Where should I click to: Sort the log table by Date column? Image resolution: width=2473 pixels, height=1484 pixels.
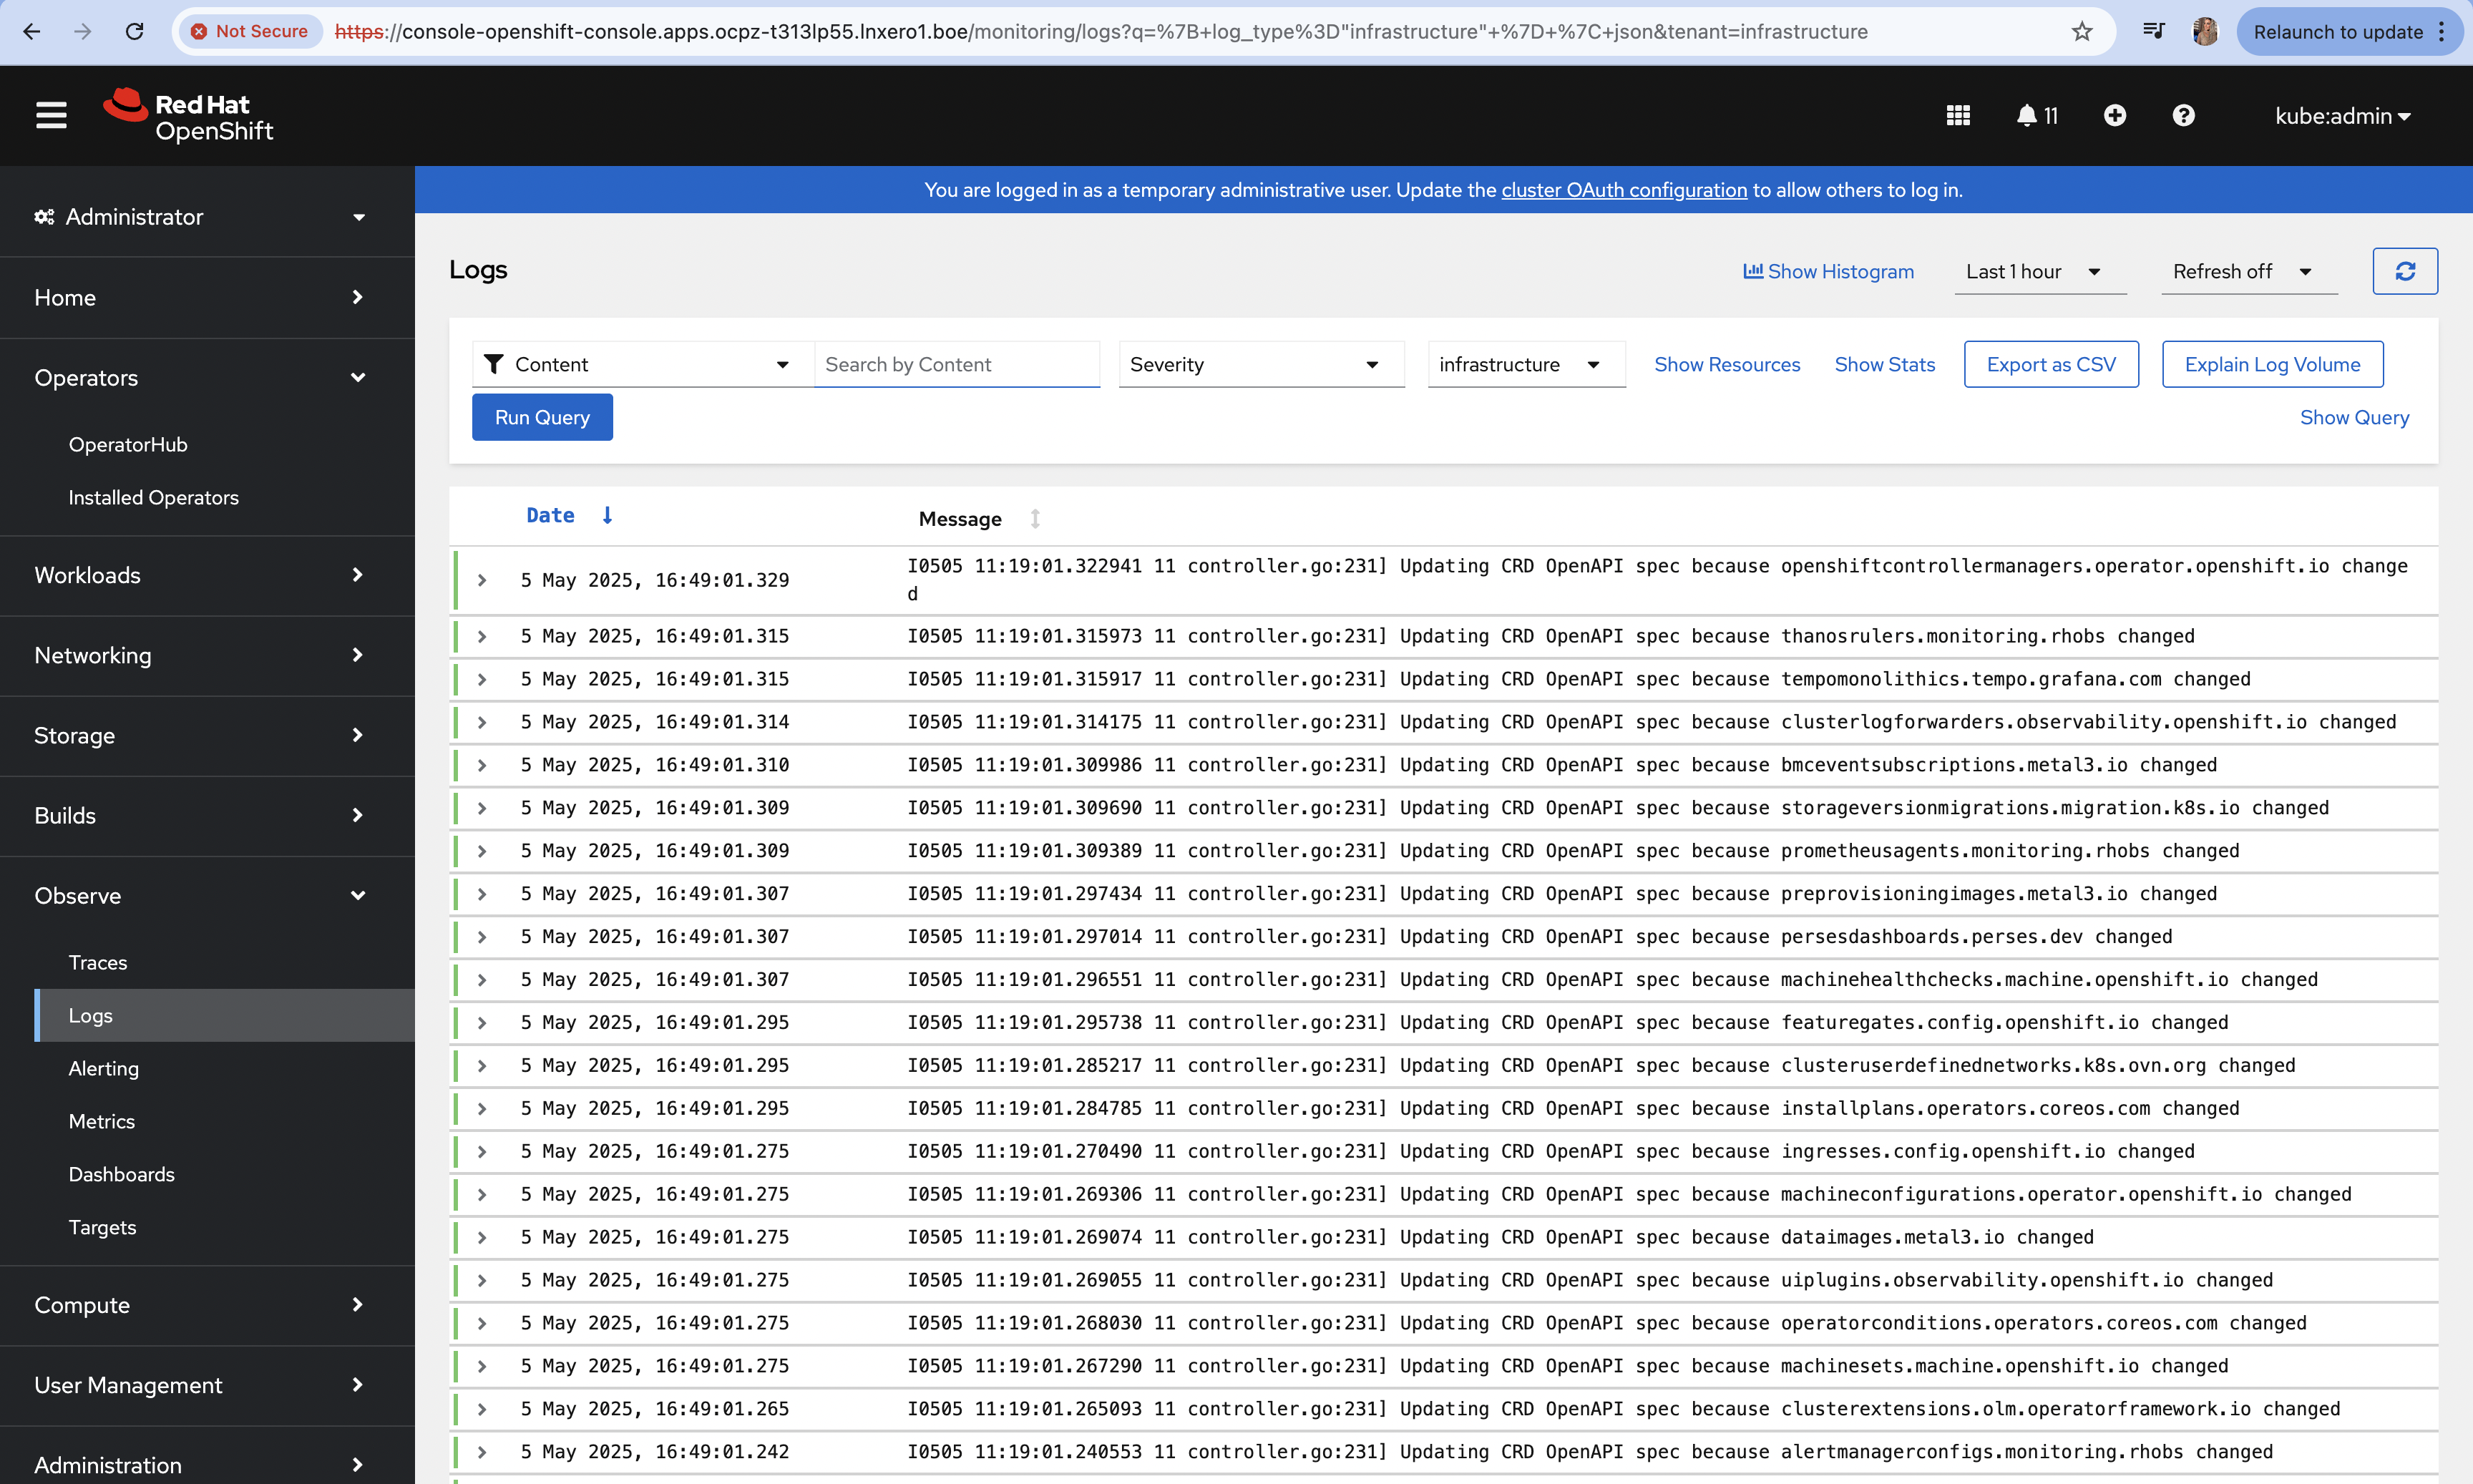(552, 516)
